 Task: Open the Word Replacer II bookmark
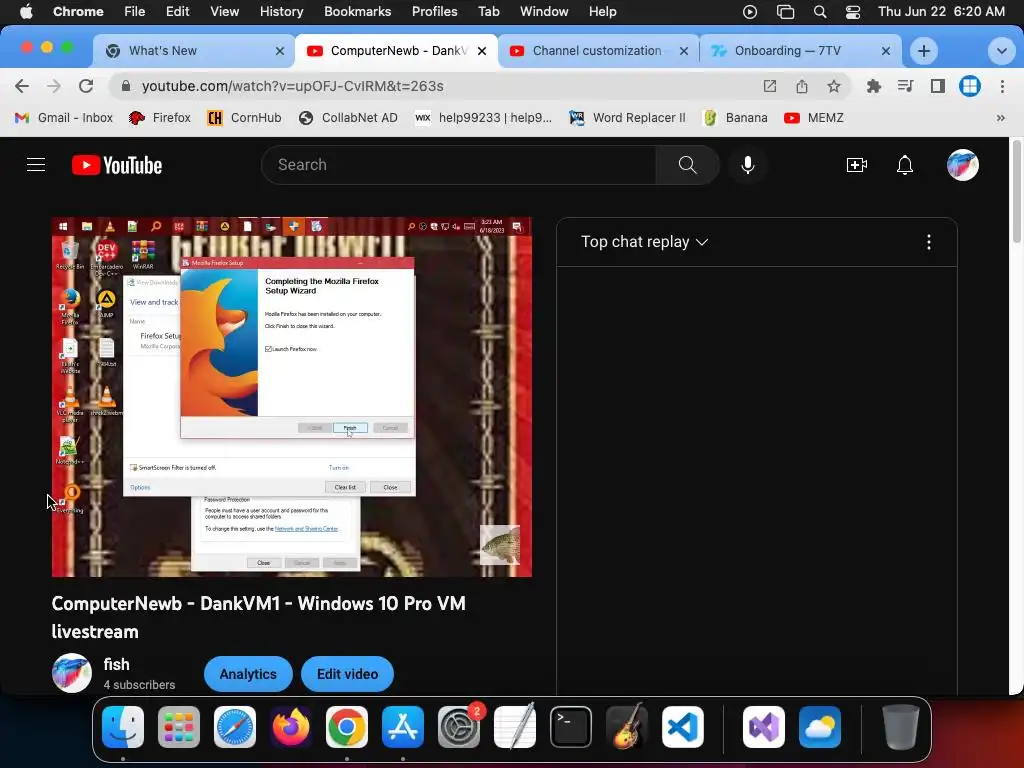[x=627, y=118]
